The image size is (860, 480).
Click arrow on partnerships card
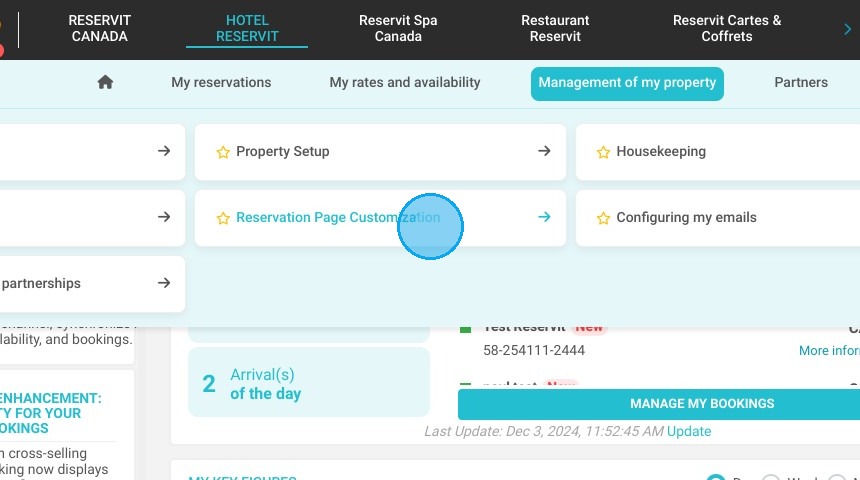point(164,283)
